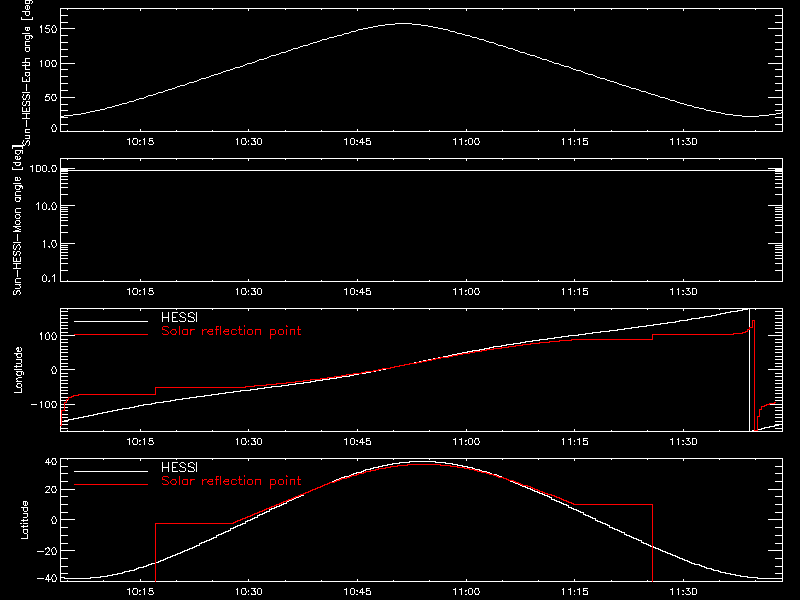Click 100 tick value on Longitude axis

(x=47, y=336)
